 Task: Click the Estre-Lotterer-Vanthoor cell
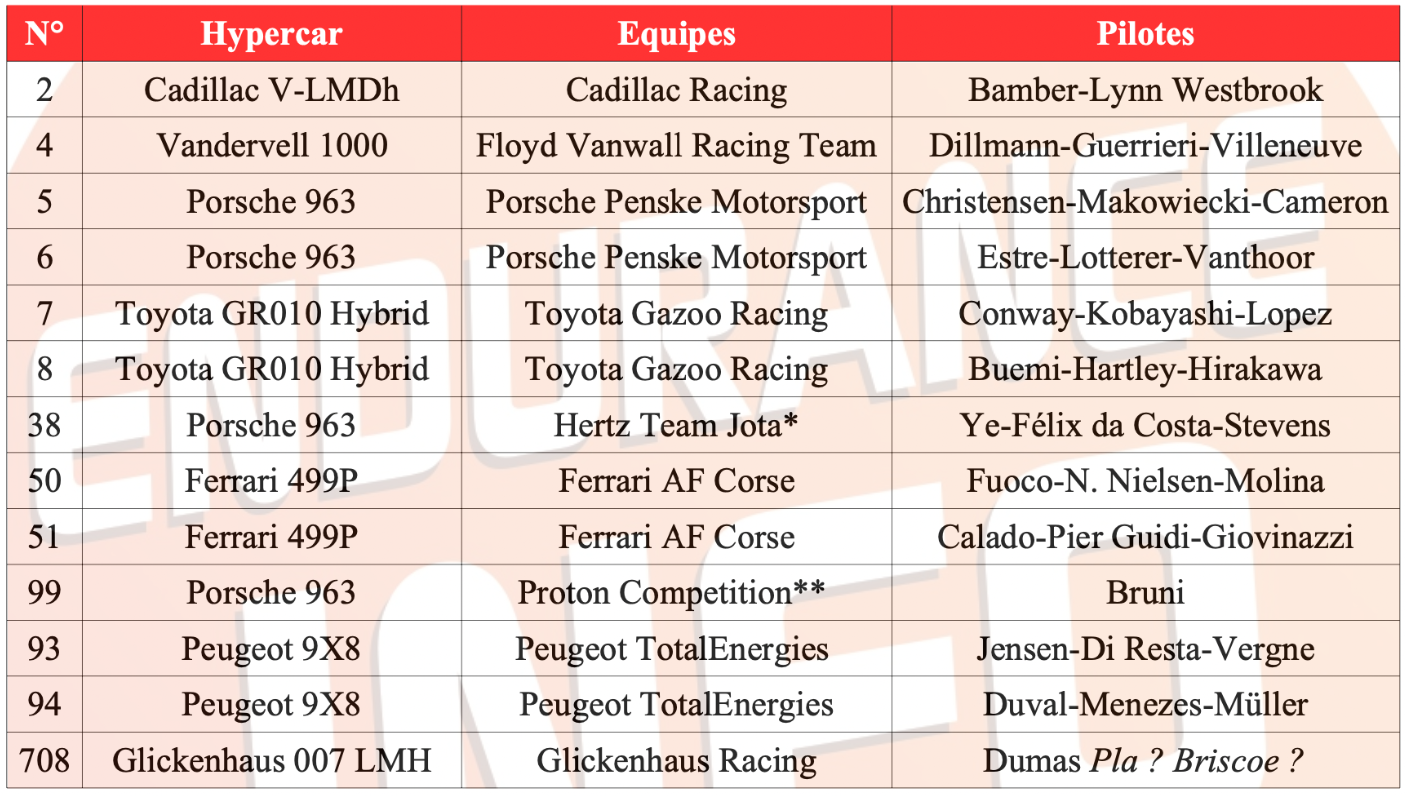(1145, 258)
